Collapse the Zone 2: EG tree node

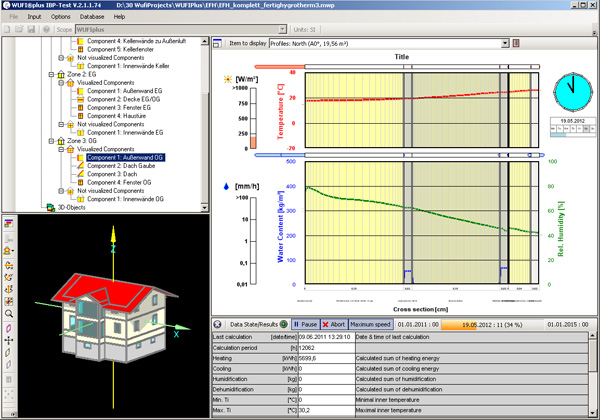(x=49, y=74)
